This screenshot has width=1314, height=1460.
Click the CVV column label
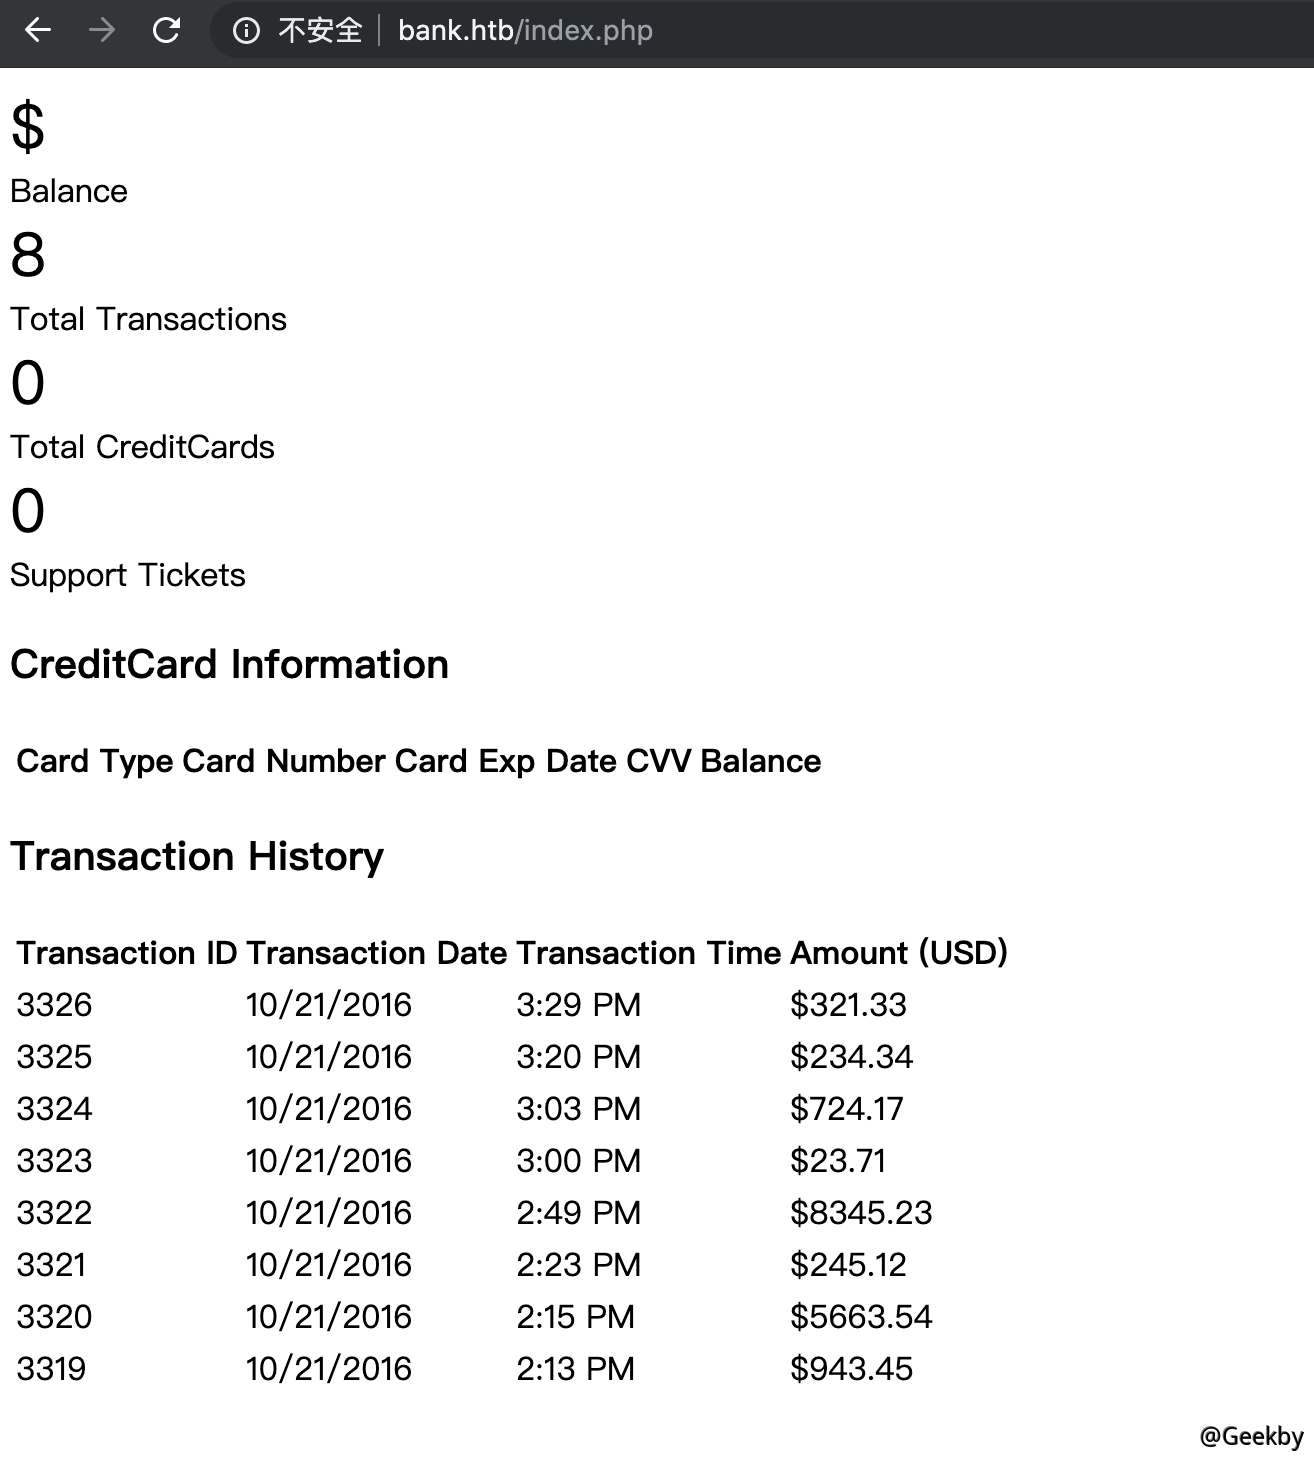tap(662, 761)
